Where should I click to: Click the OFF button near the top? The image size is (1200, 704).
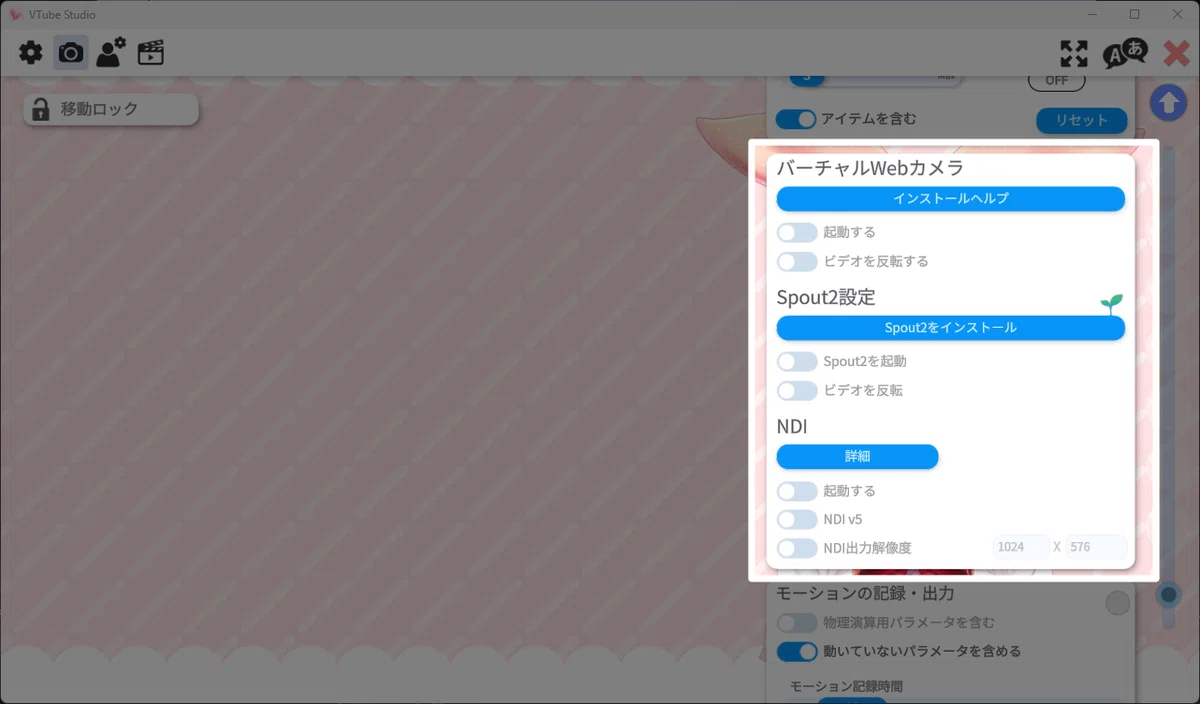coord(1057,80)
